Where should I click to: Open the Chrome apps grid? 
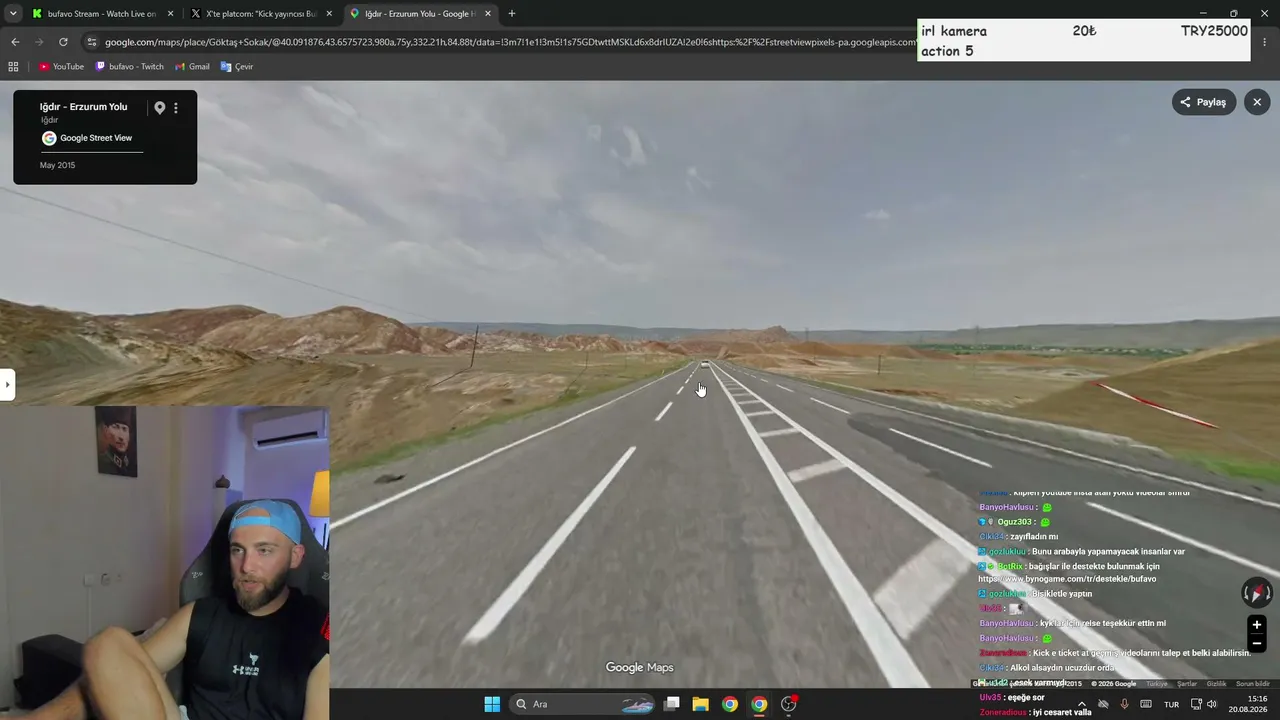tap(13, 67)
